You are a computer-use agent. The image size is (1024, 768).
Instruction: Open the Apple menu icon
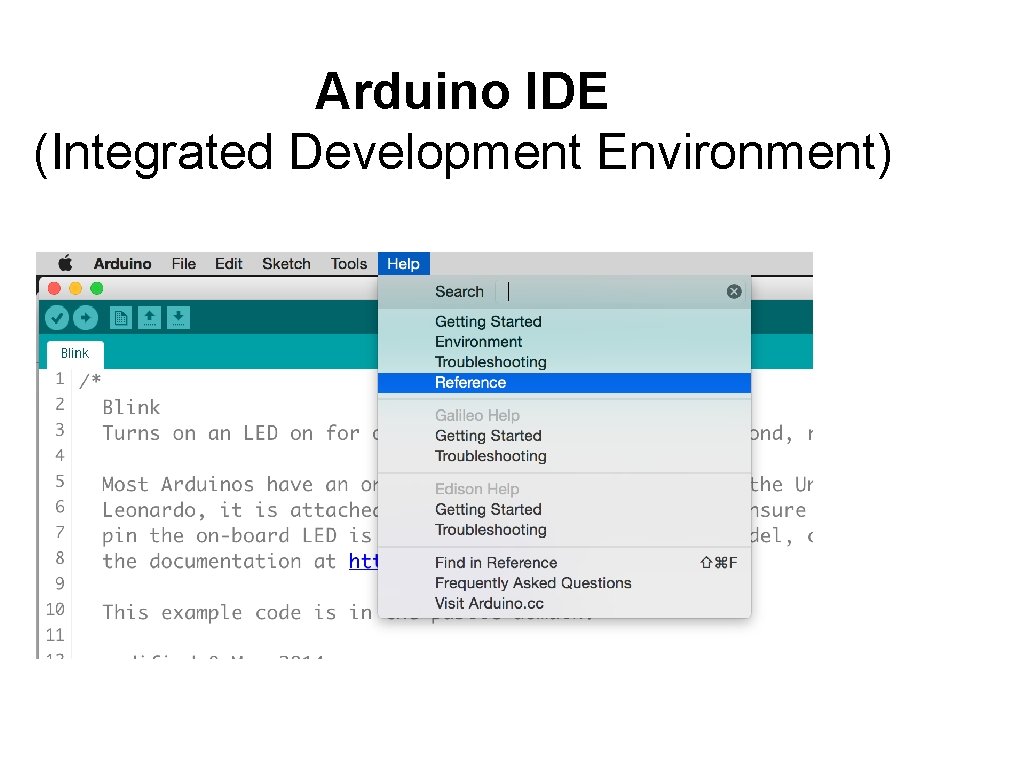(x=65, y=264)
